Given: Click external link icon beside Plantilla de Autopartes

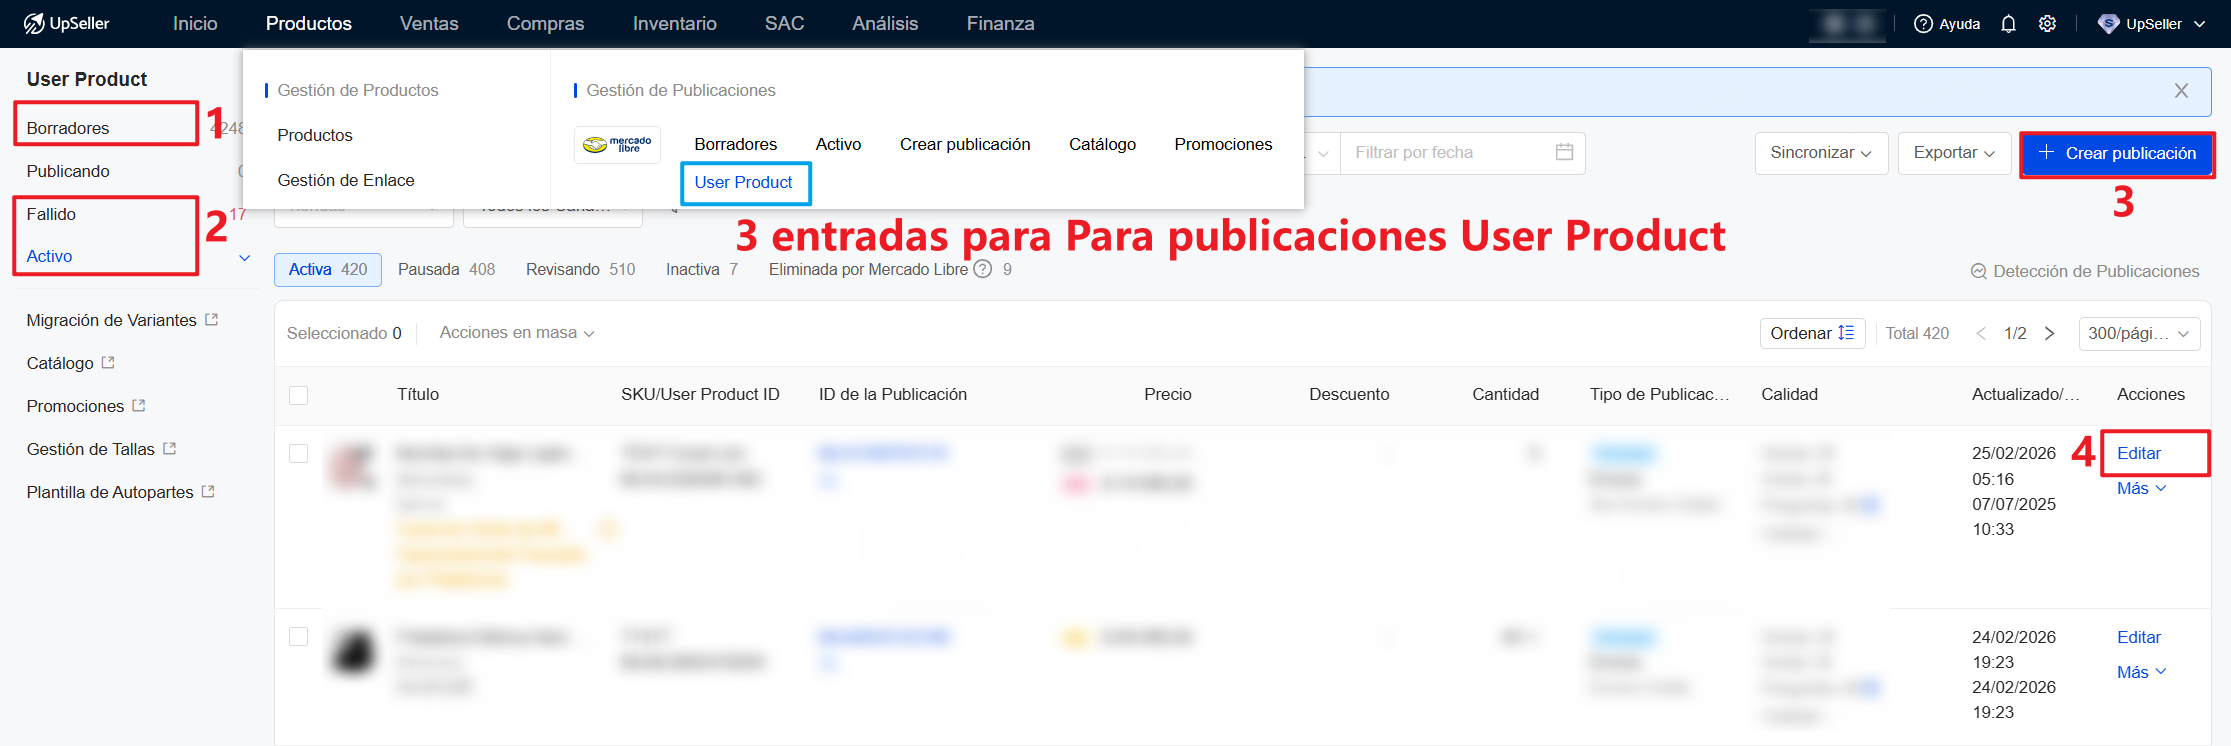Looking at the screenshot, I should (x=208, y=491).
